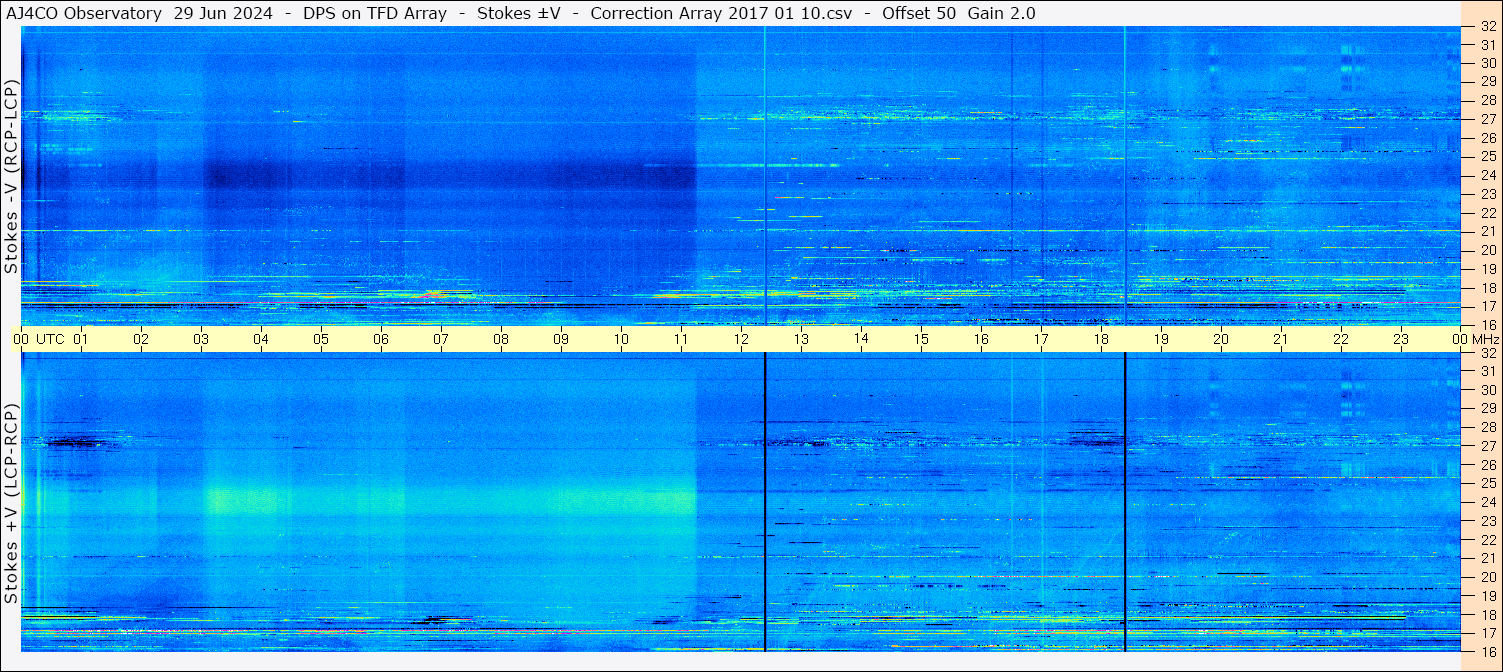Select the 13 hour tick label
This screenshot has height=672, width=1503.
coord(801,339)
